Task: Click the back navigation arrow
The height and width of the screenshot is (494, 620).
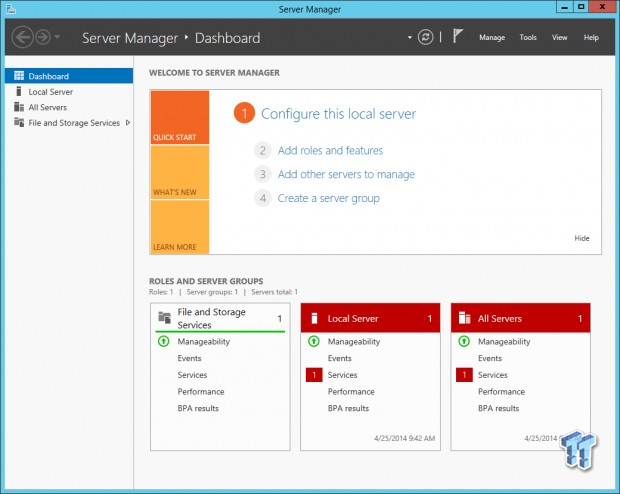Action: pyautogui.click(x=22, y=37)
